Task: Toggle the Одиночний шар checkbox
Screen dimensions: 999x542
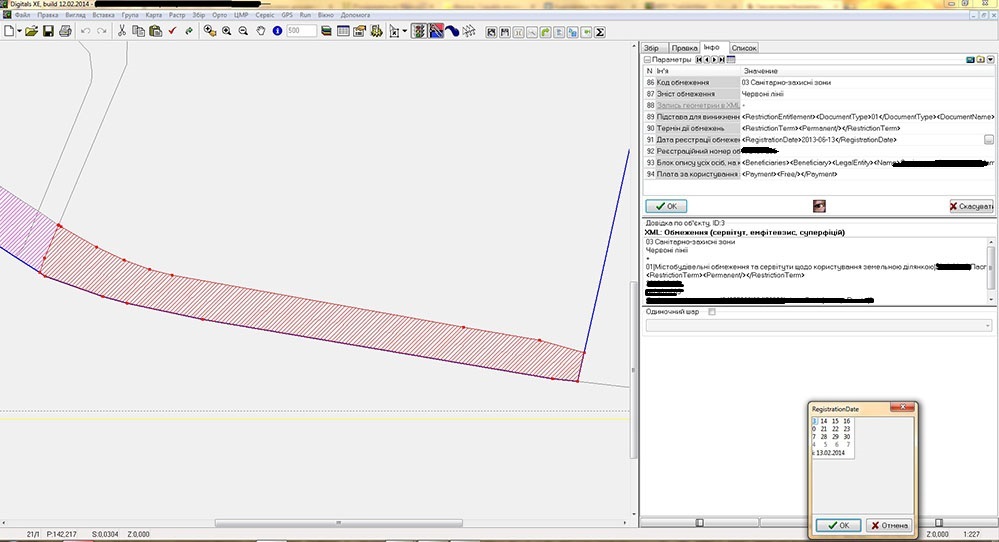Action: click(712, 312)
